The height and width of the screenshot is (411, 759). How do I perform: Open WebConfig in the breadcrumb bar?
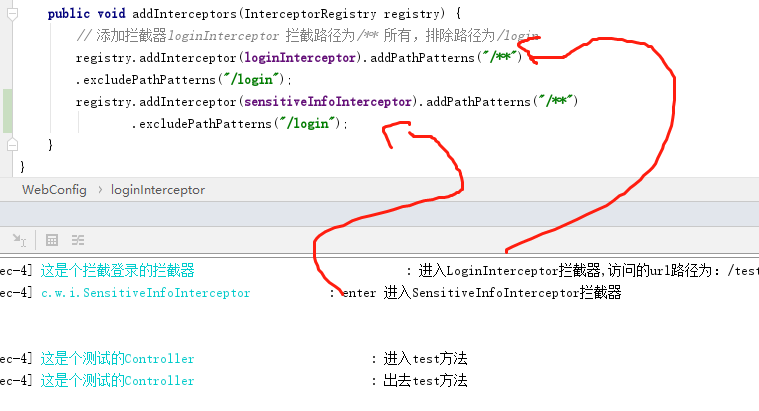tap(54, 190)
